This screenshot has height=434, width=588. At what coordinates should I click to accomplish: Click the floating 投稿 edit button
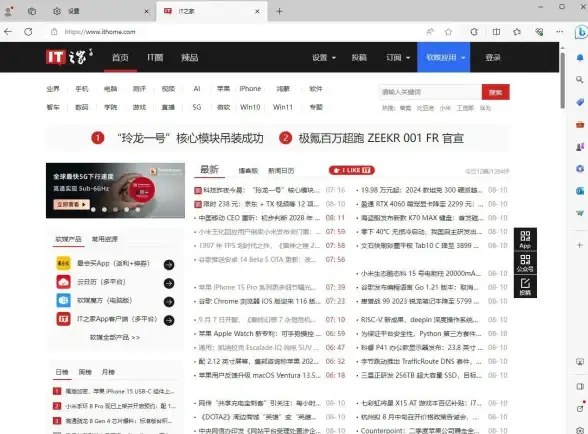click(525, 287)
